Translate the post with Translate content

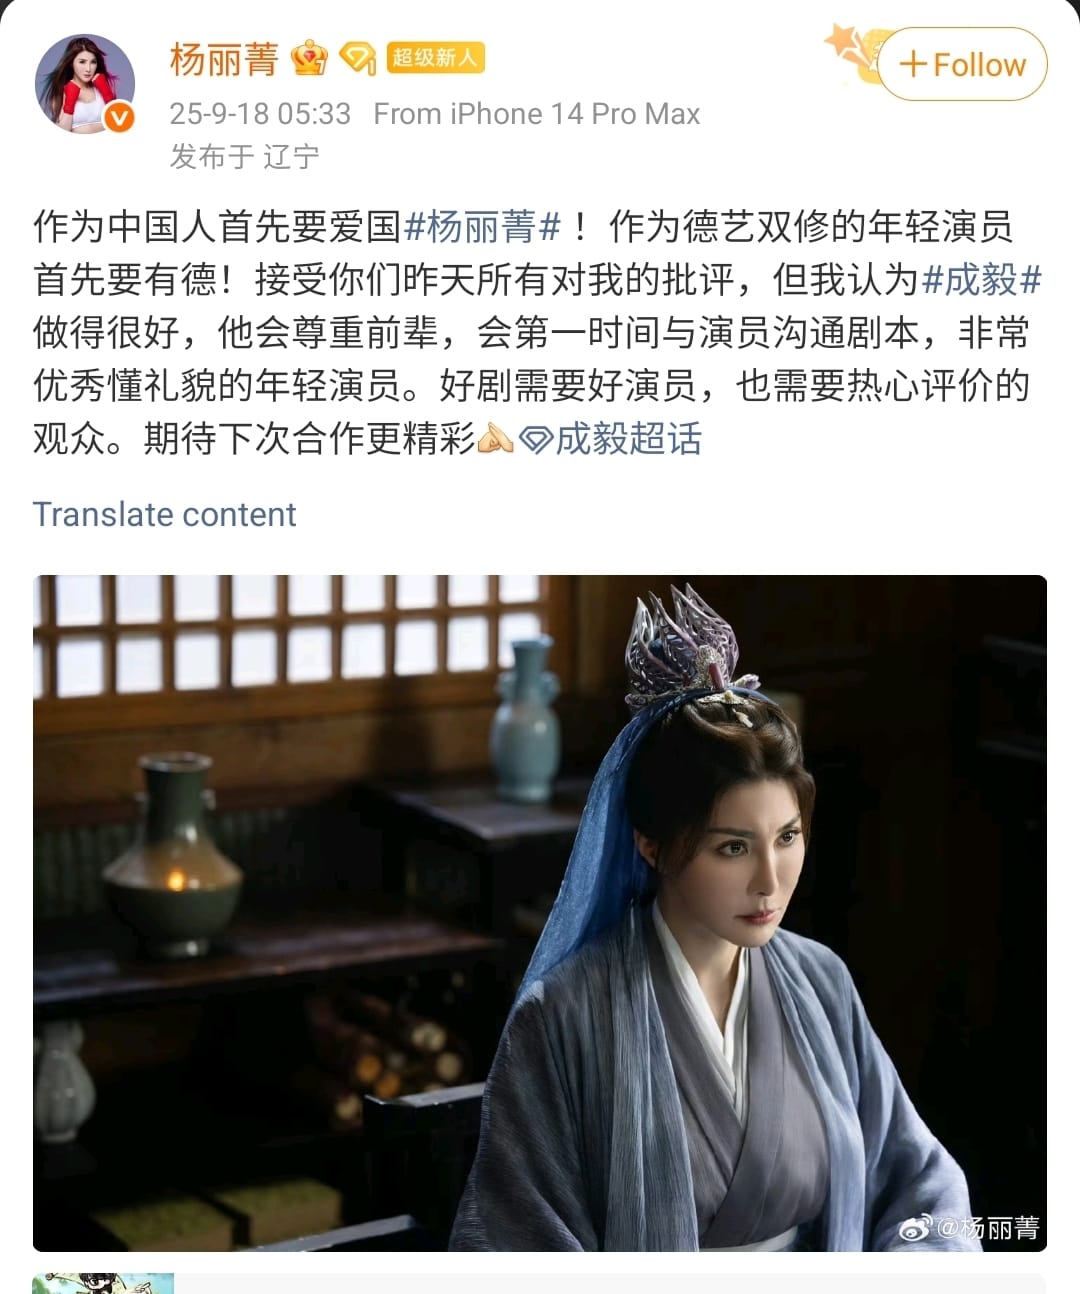[165, 514]
